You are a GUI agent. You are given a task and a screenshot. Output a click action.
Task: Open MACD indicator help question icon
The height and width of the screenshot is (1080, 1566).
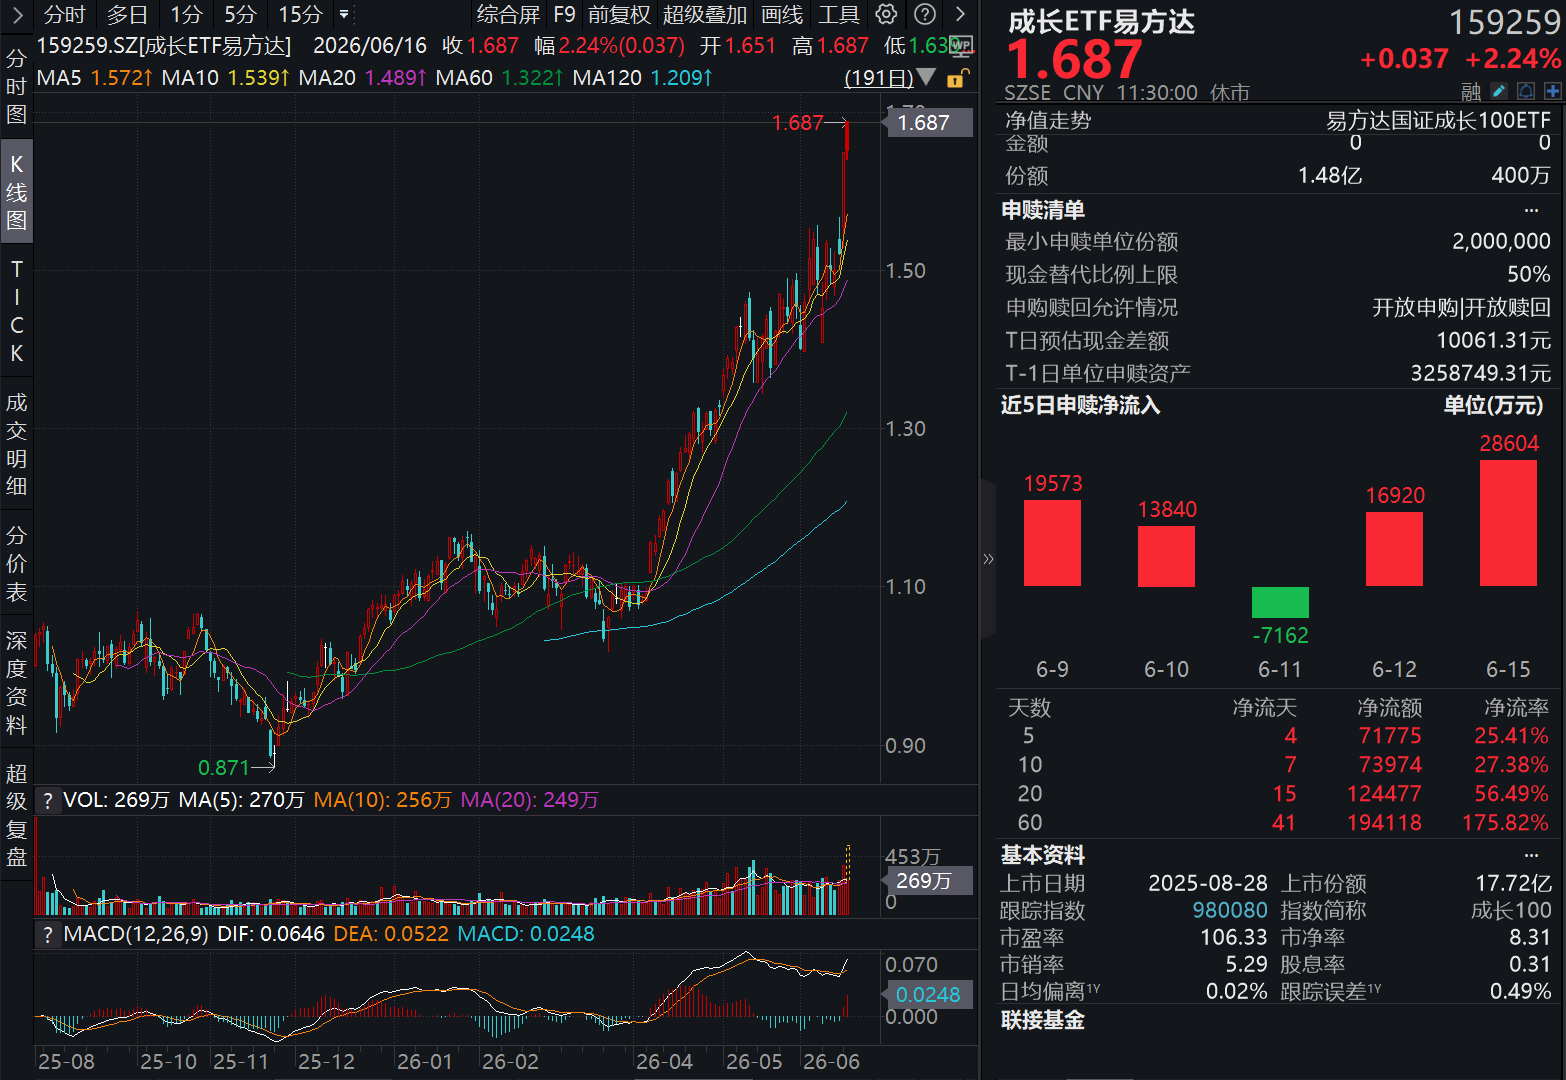(x=47, y=934)
